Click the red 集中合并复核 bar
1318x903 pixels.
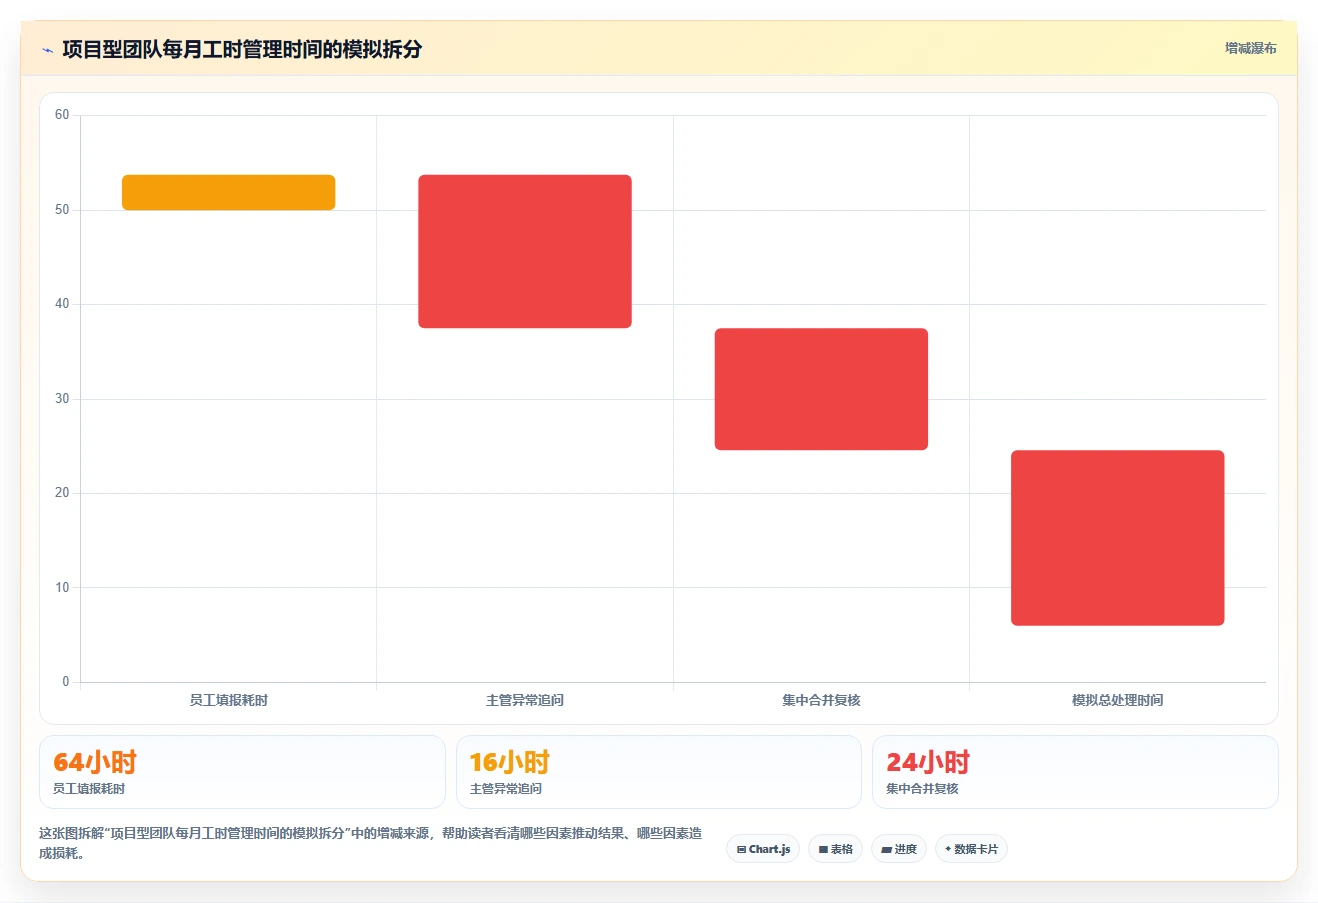click(x=821, y=389)
